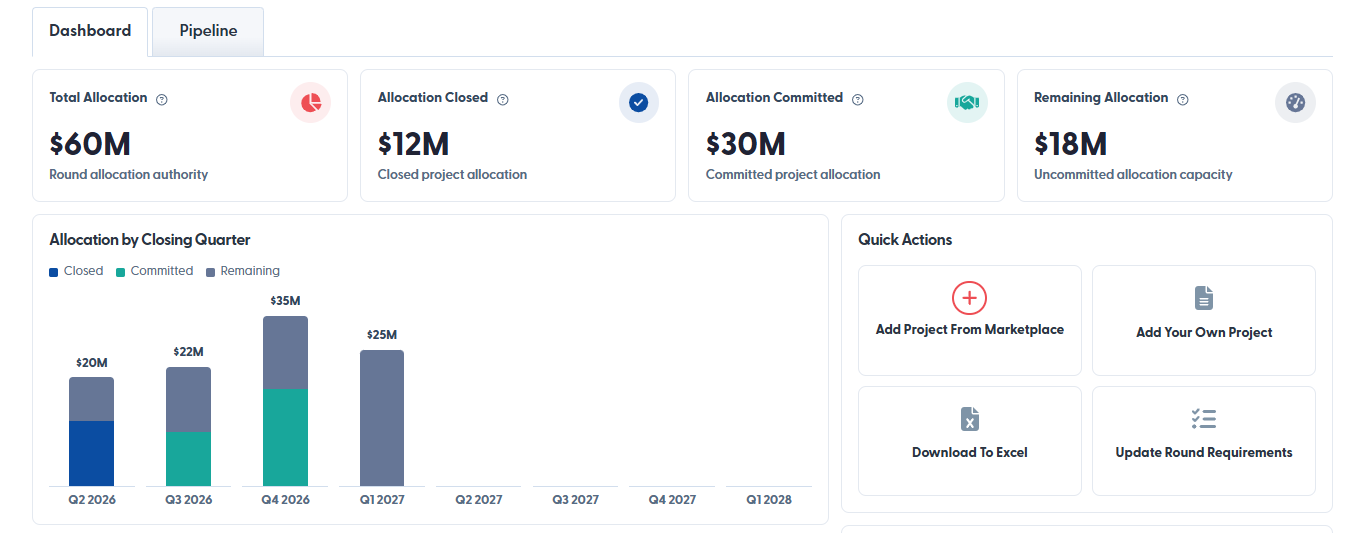Click the Allocation Committed handshake icon
This screenshot has height=533, width=1347.
[967, 103]
